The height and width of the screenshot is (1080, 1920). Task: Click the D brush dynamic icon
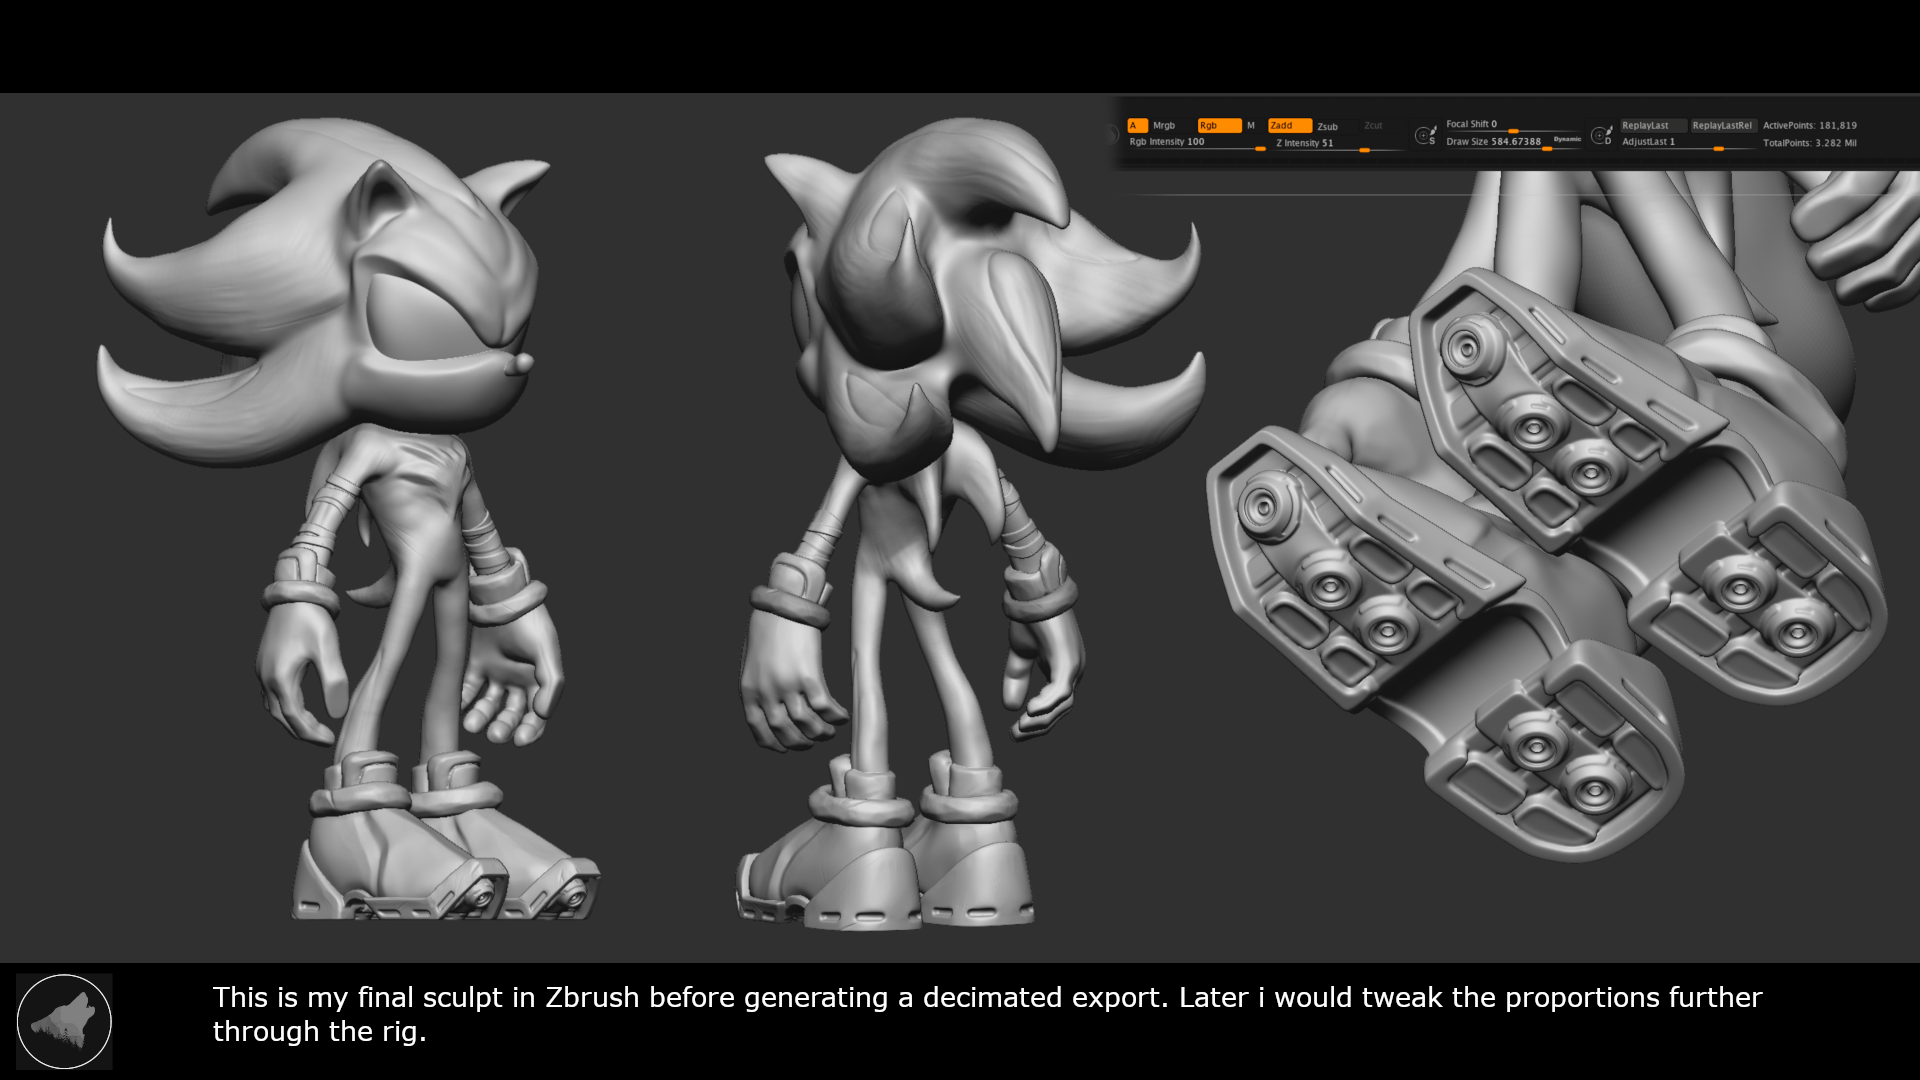pyautogui.click(x=1602, y=134)
